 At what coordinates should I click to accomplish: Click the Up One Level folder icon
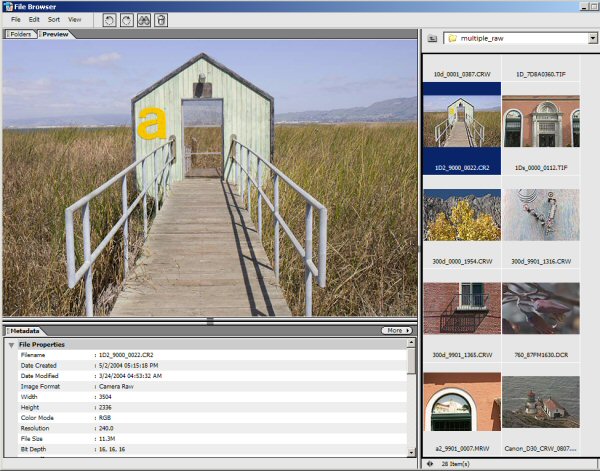(432, 38)
